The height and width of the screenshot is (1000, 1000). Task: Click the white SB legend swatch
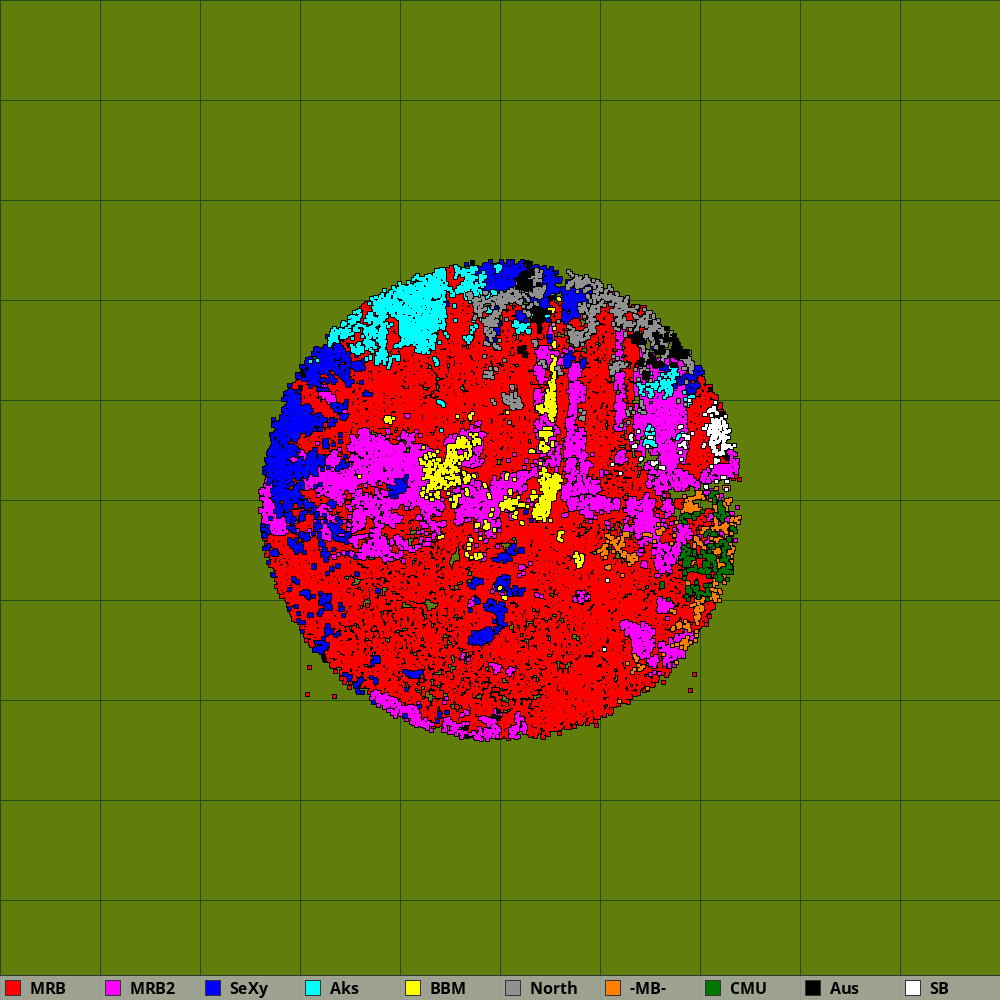click(x=913, y=988)
